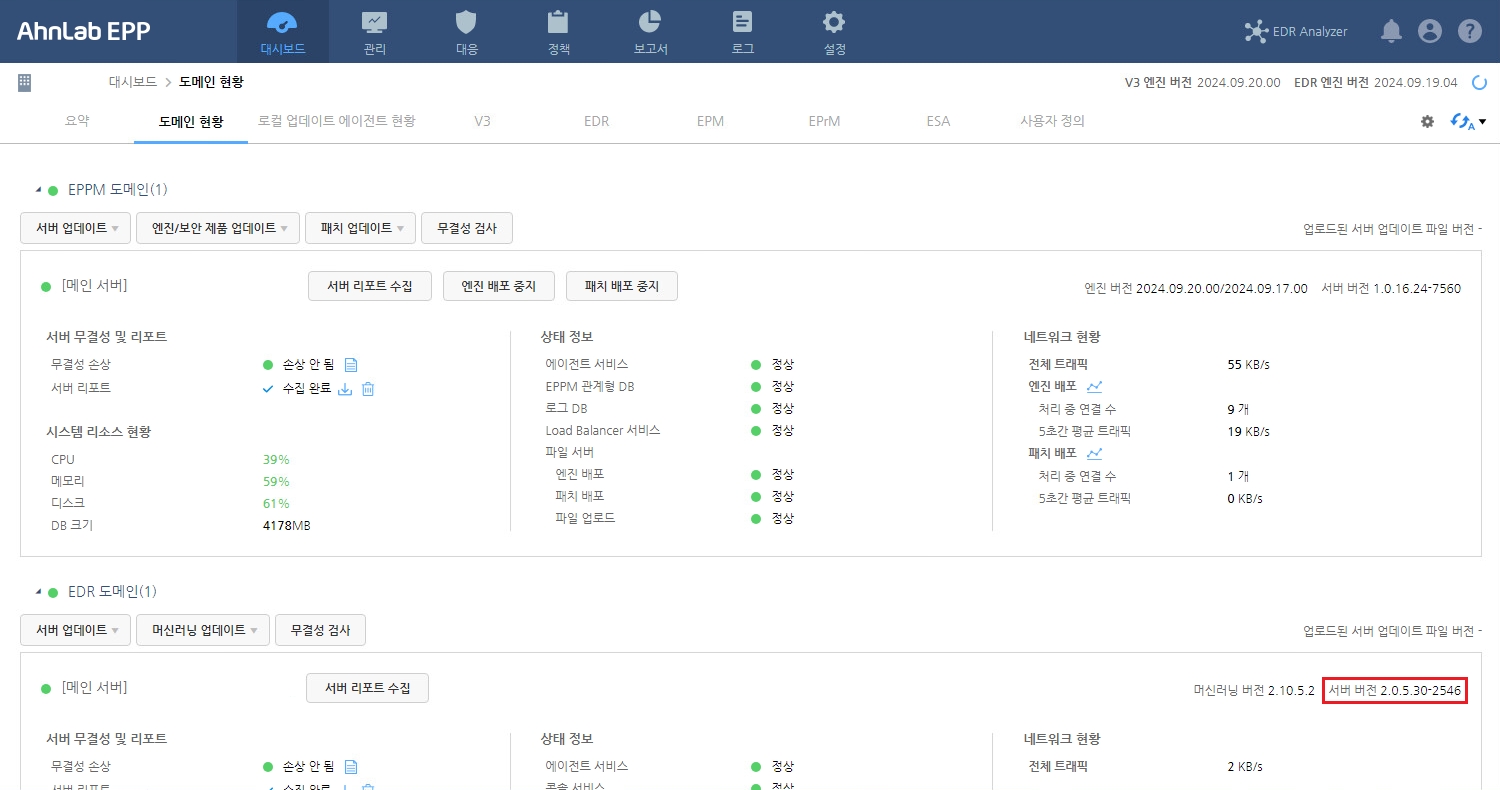Switch to the 도메인 현황 tab

[191, 121]
